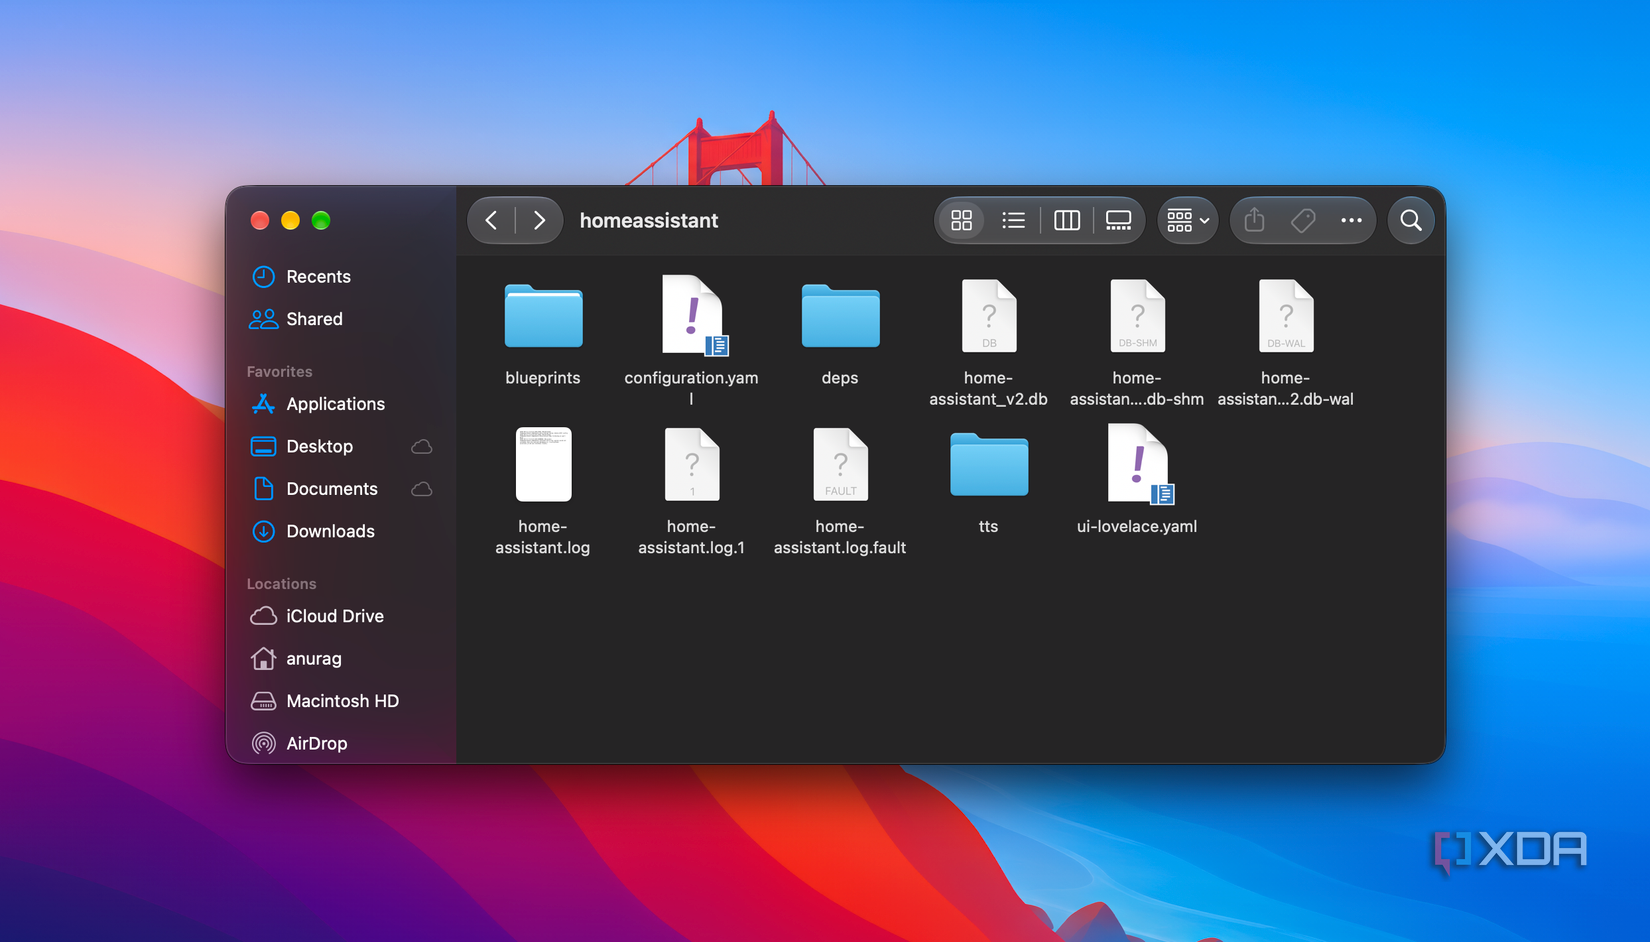Go forward with the right chevron button
This screenshot has height=942, width=1650.
pos(539,220)
